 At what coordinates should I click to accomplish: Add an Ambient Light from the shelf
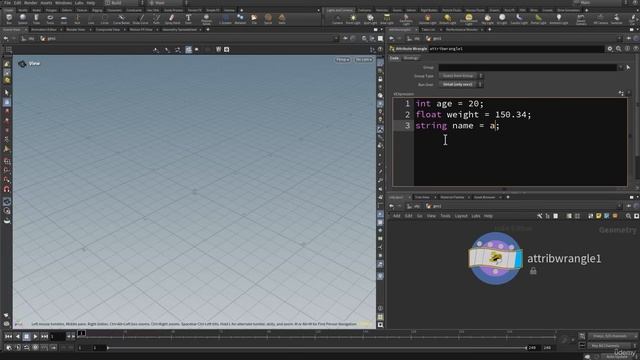(559, 19)
